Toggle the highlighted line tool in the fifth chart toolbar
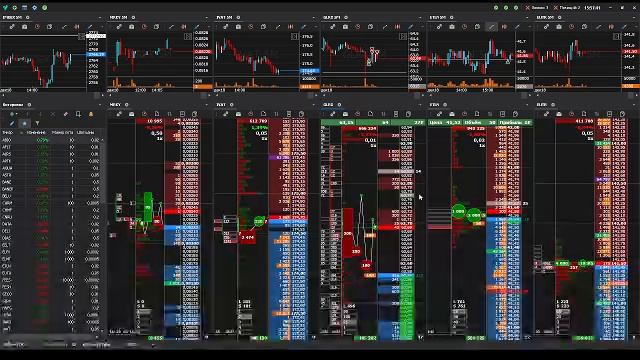 coord(491,27)
